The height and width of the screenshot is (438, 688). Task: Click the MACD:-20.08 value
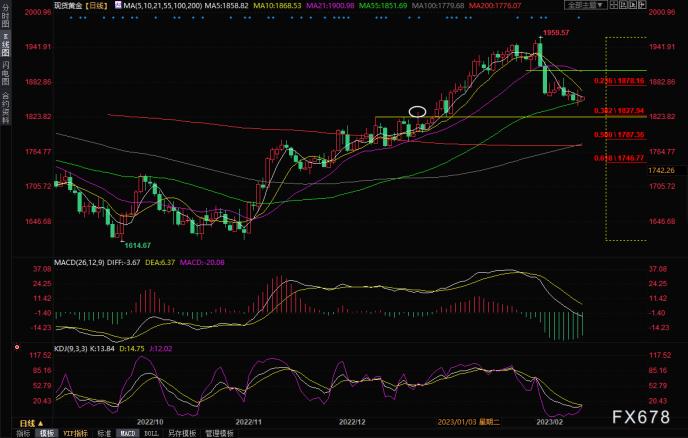(202, 262)
